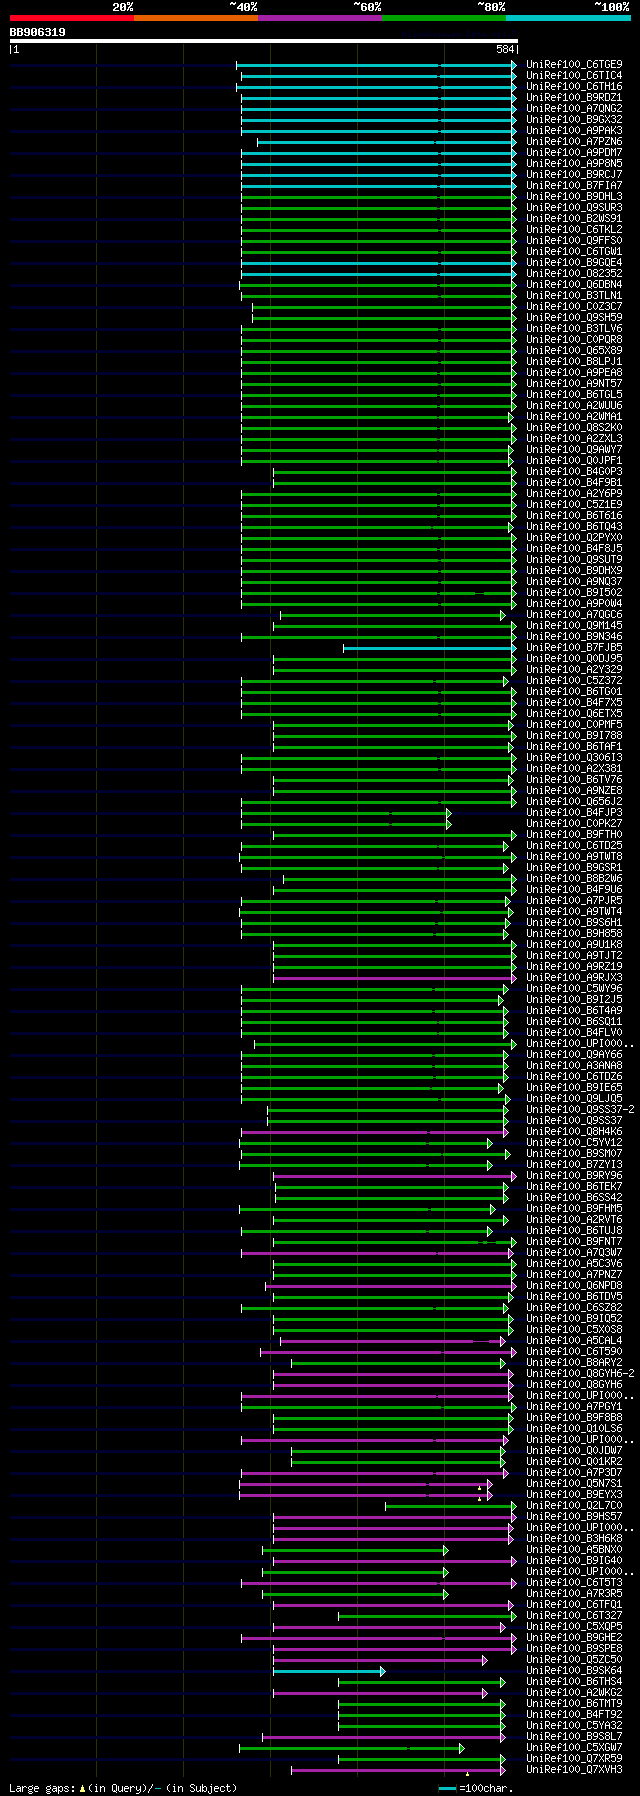Select the UniRef100_C5XGW7 label

574,1747
